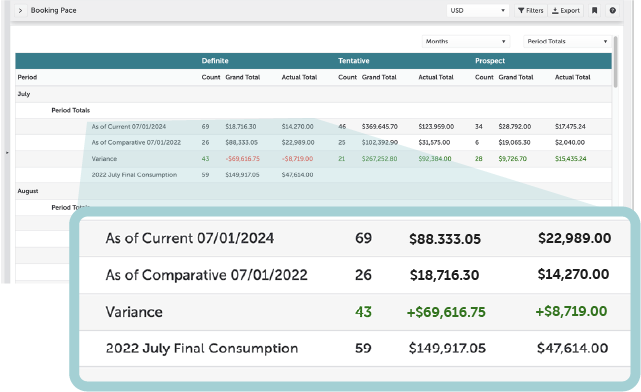
Task: Open the USD currency dropdown
Action: [x=477, y=11]
